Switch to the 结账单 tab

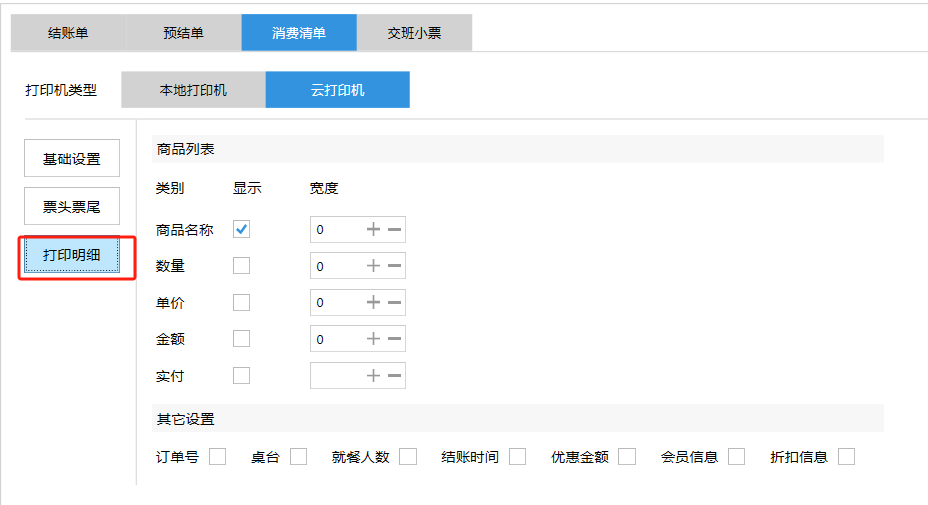coord(68,33)
